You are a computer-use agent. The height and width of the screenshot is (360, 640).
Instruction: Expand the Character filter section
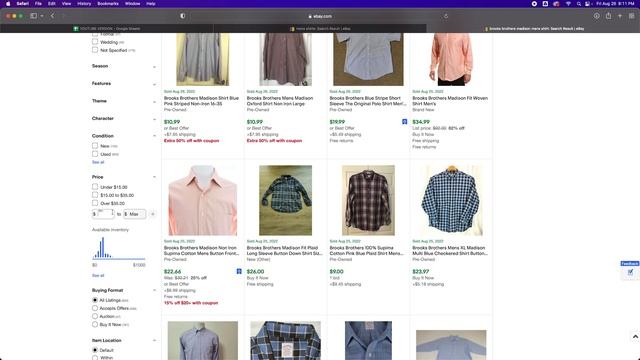pyautogui.click(x=124, y=119)
